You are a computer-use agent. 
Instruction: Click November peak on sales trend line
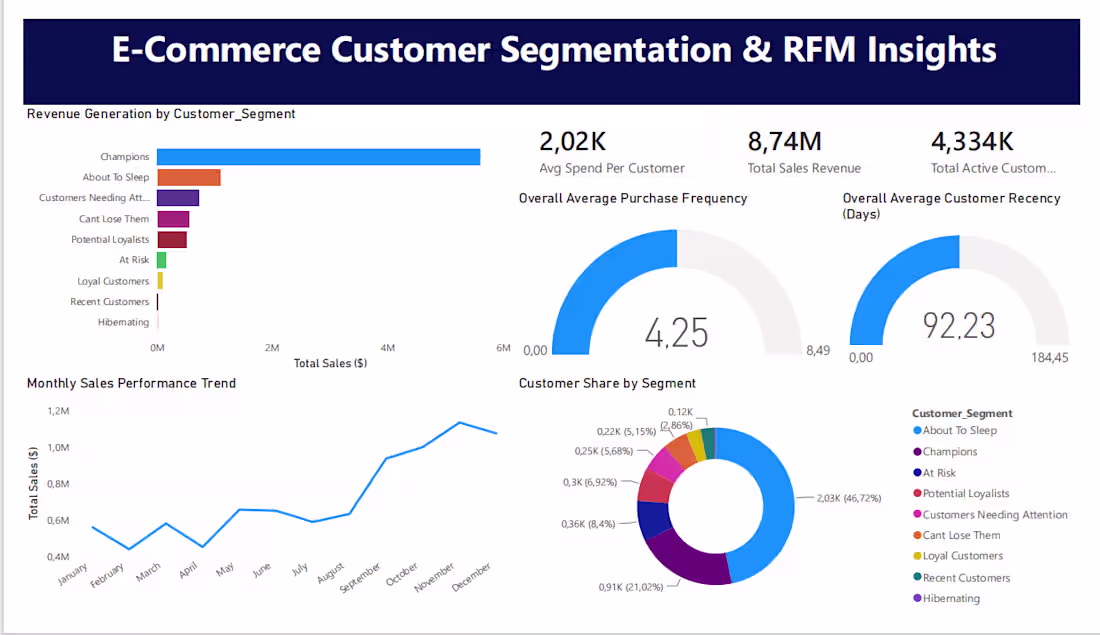tap(459, 422)
